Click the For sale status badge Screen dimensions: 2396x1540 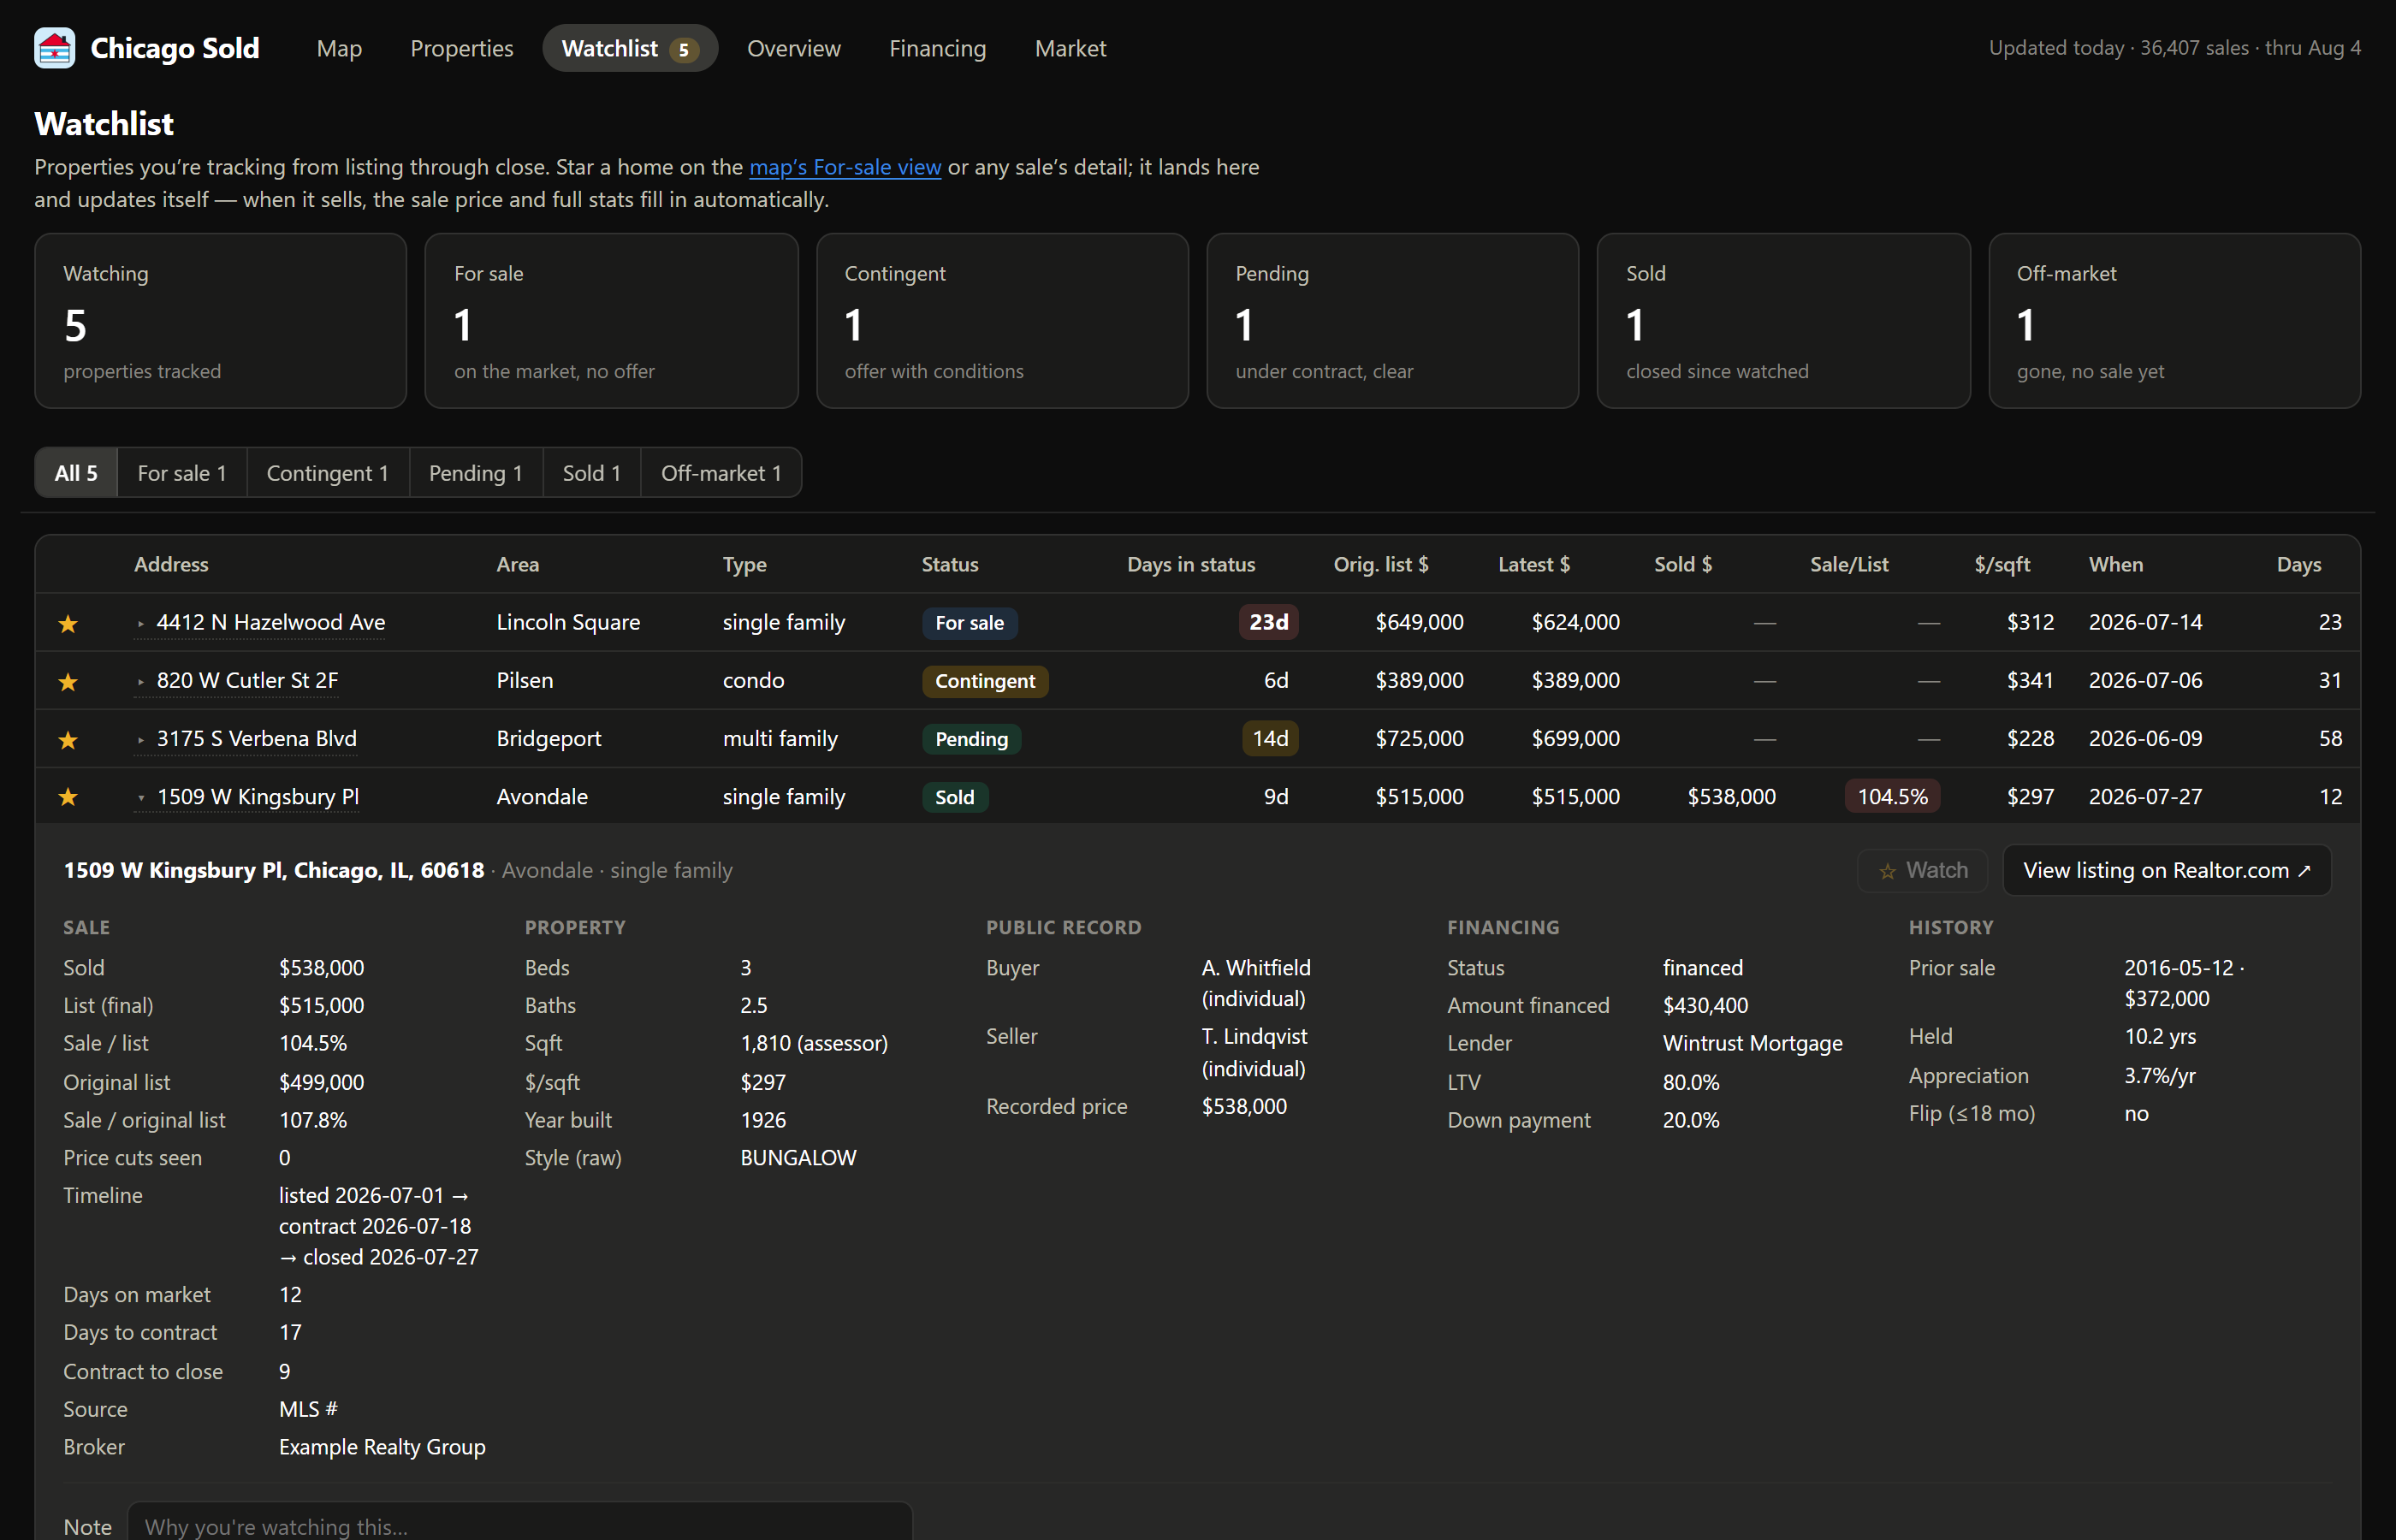click(969, 623)
